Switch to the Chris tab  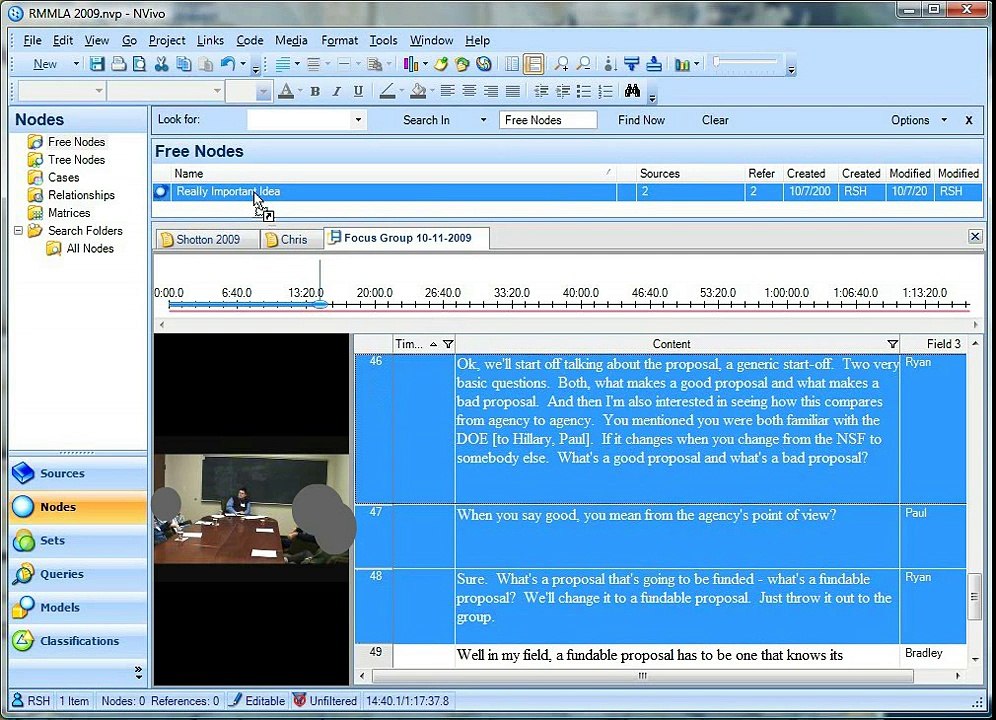(290, 239)
